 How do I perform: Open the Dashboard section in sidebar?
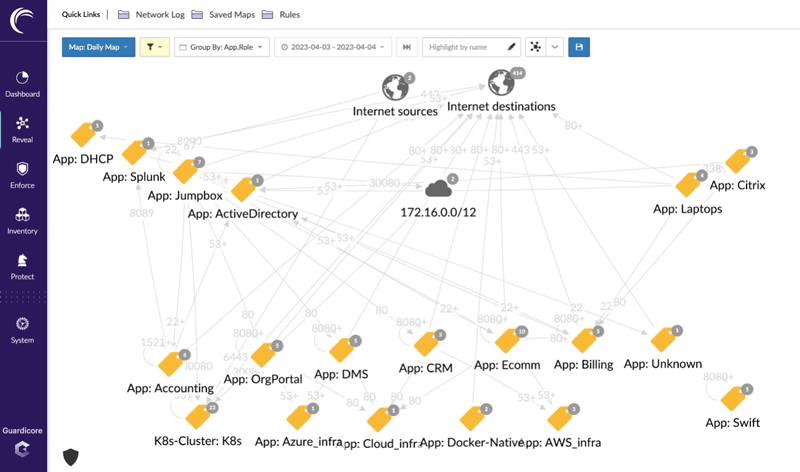[22, 85]
